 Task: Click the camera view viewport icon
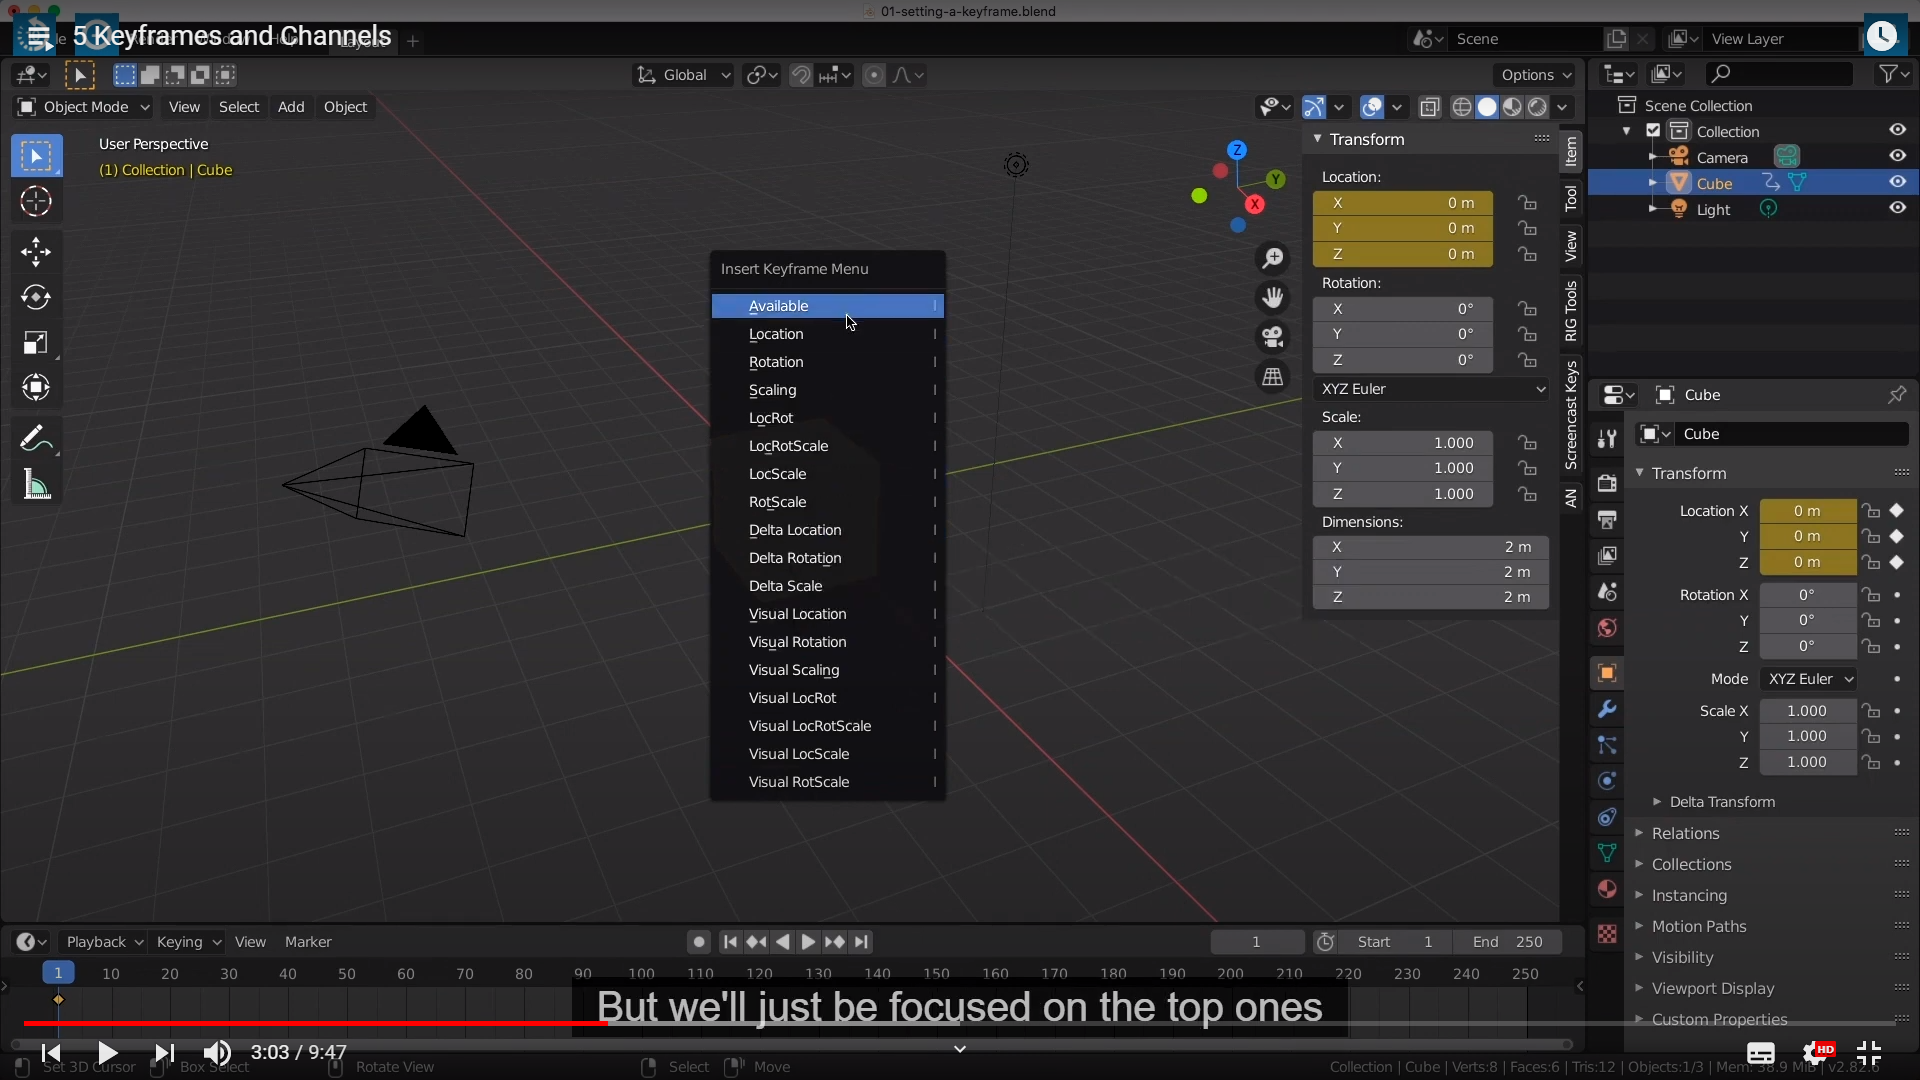1272,337
